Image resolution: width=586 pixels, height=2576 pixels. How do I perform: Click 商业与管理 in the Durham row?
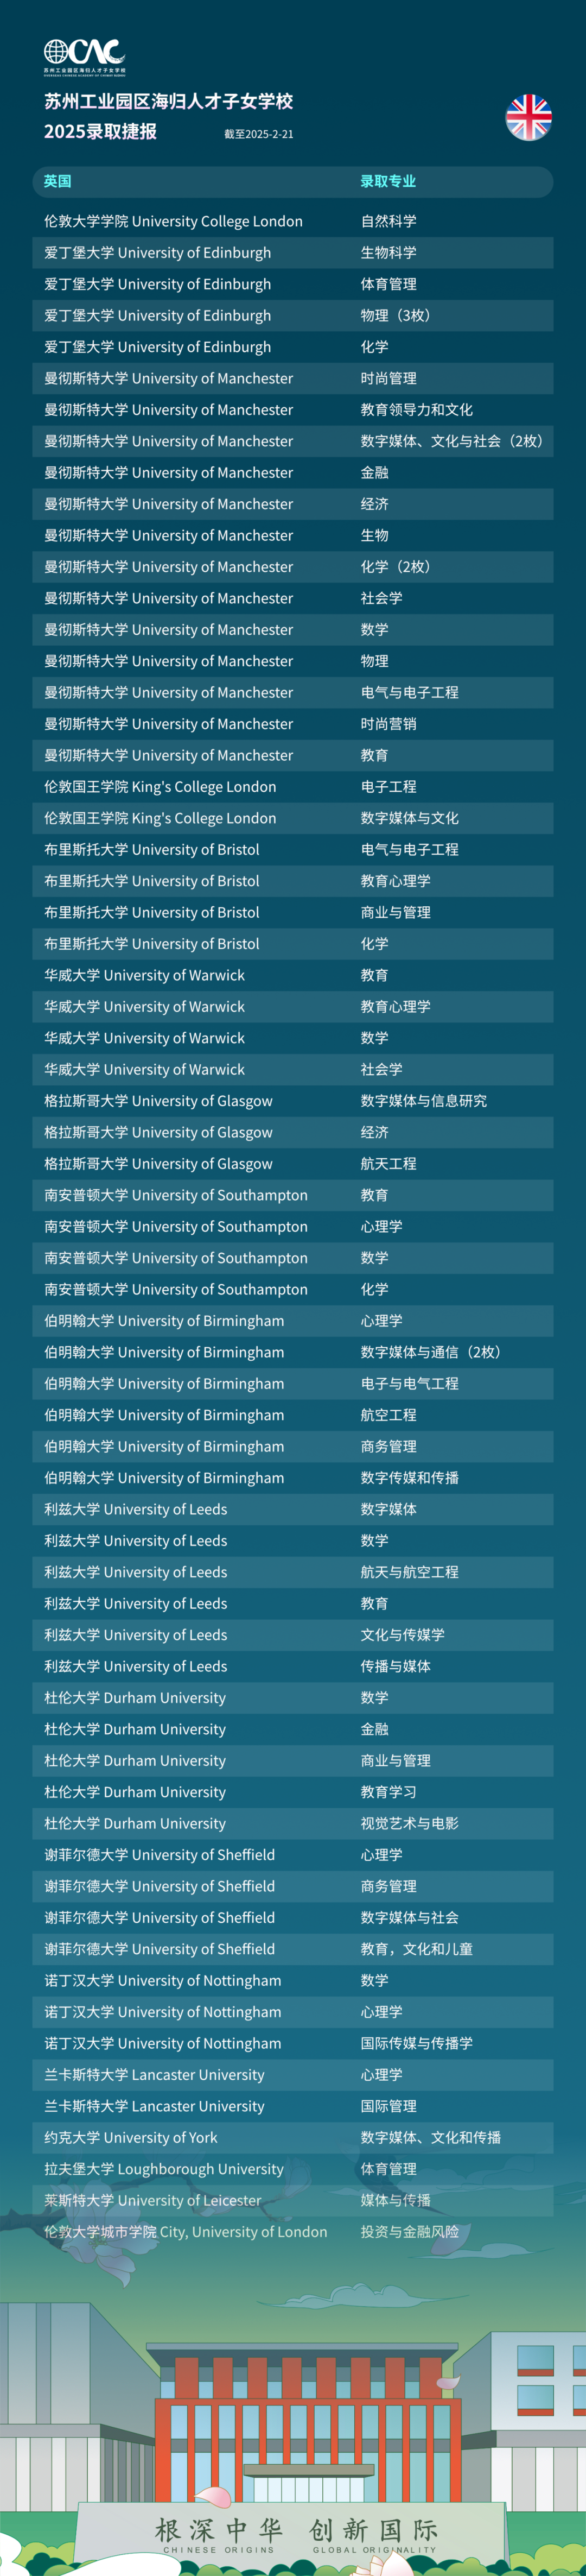395,1761
